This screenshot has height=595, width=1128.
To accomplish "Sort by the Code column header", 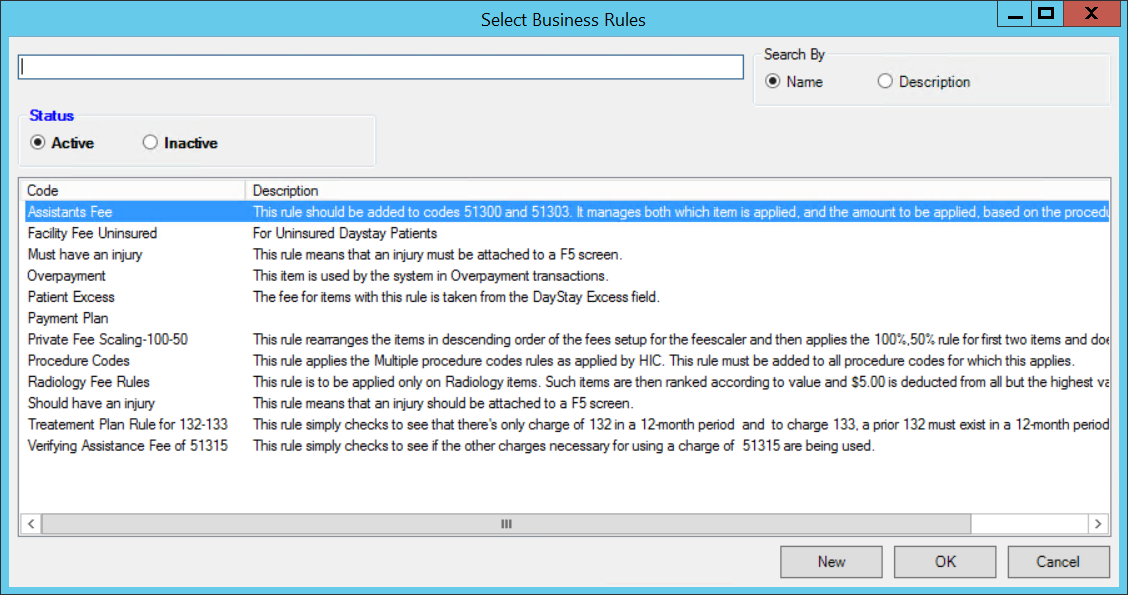I will pos(132,191).
